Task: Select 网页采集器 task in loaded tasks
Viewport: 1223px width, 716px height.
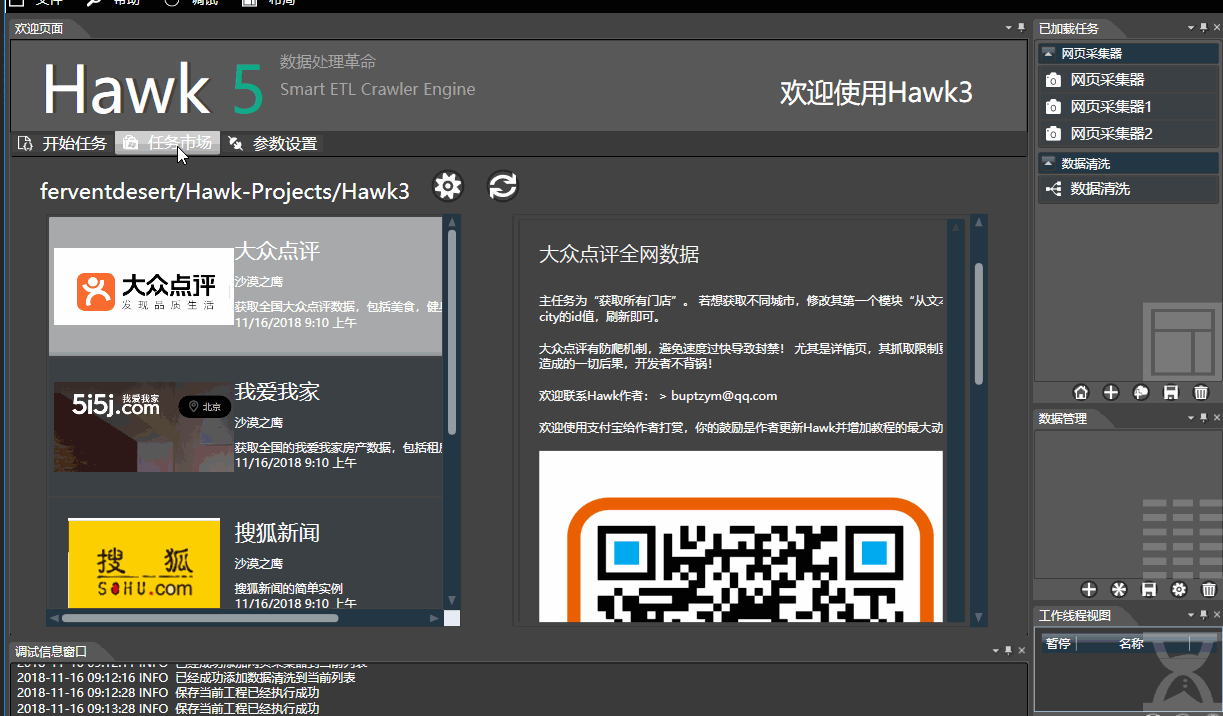Action: click(1127, 80)
